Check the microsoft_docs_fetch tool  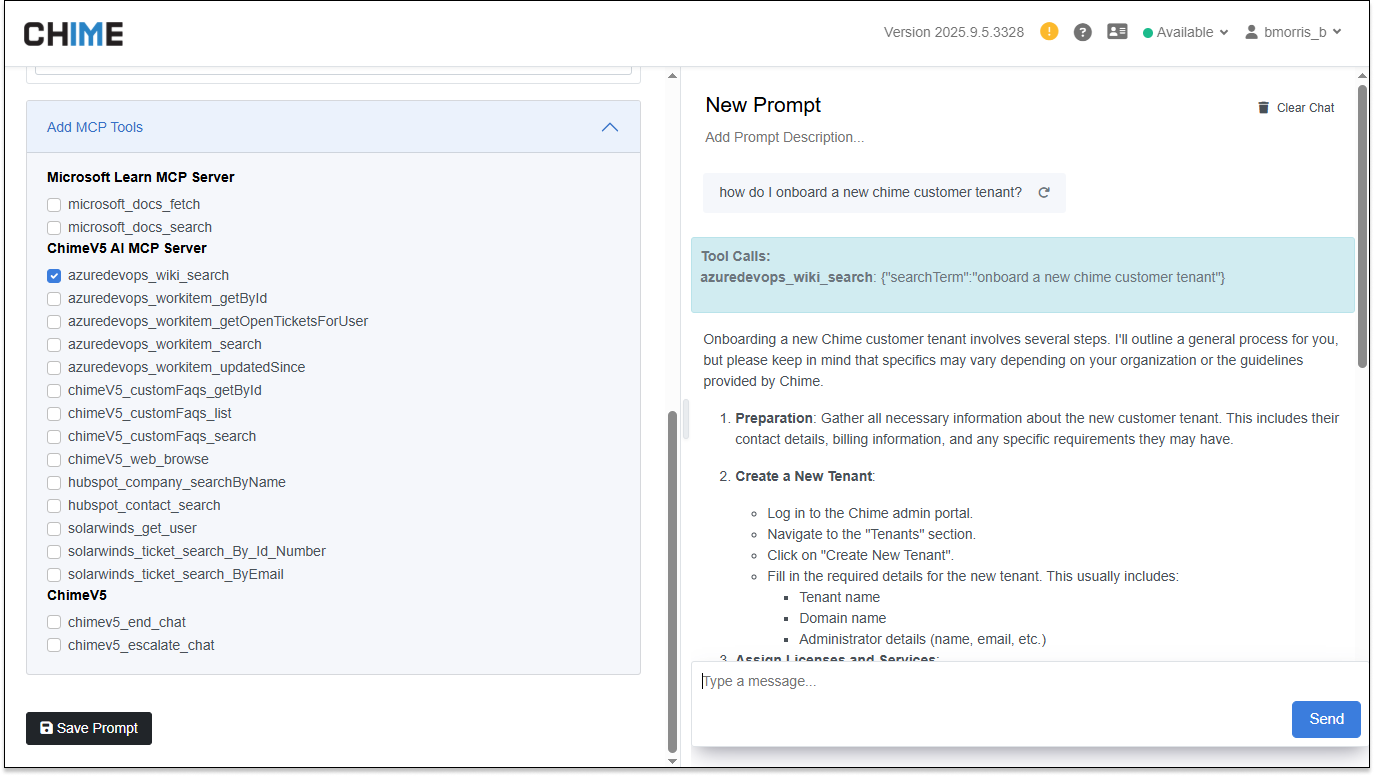(x=54, y=204)
